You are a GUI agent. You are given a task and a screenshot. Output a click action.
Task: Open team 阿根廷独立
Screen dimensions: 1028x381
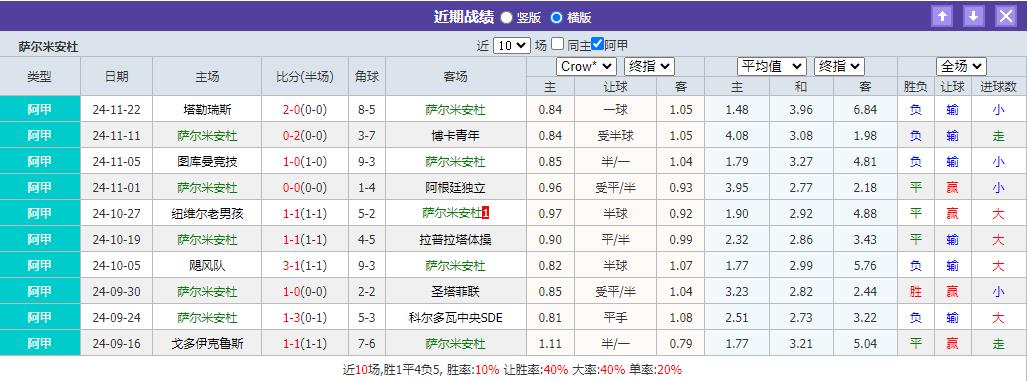coord(456,188)
